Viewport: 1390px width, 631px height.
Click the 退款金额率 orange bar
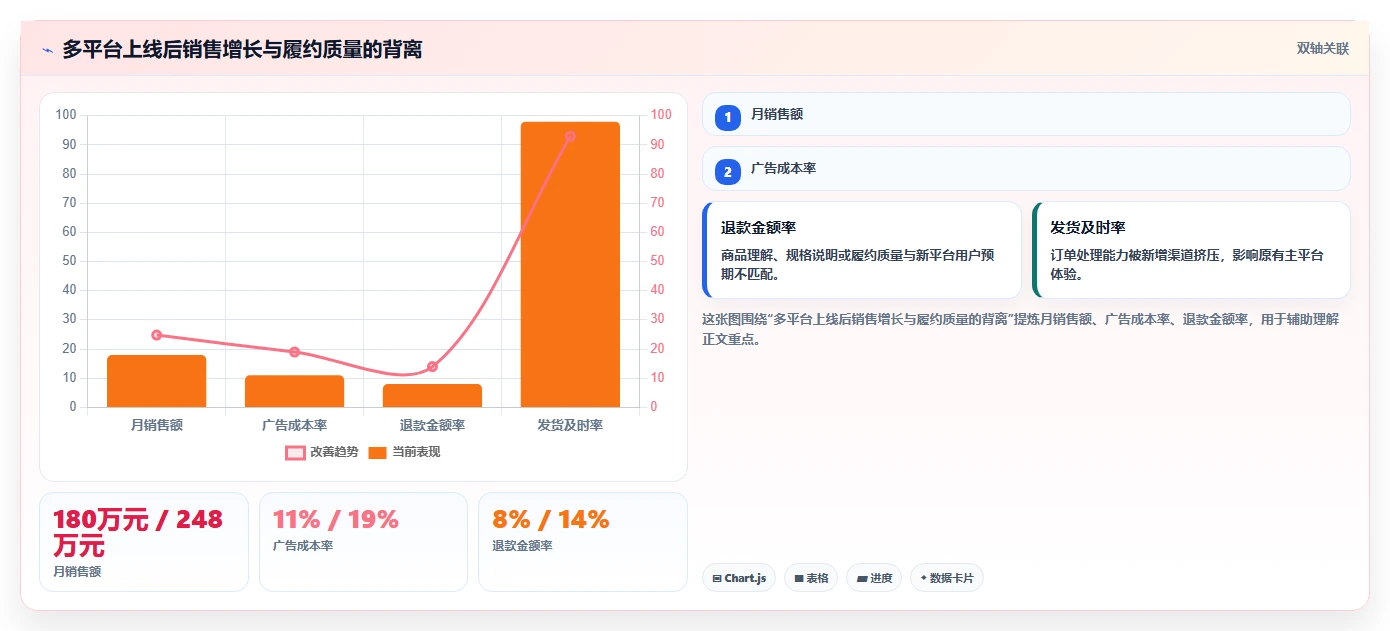tap(432, 395)
